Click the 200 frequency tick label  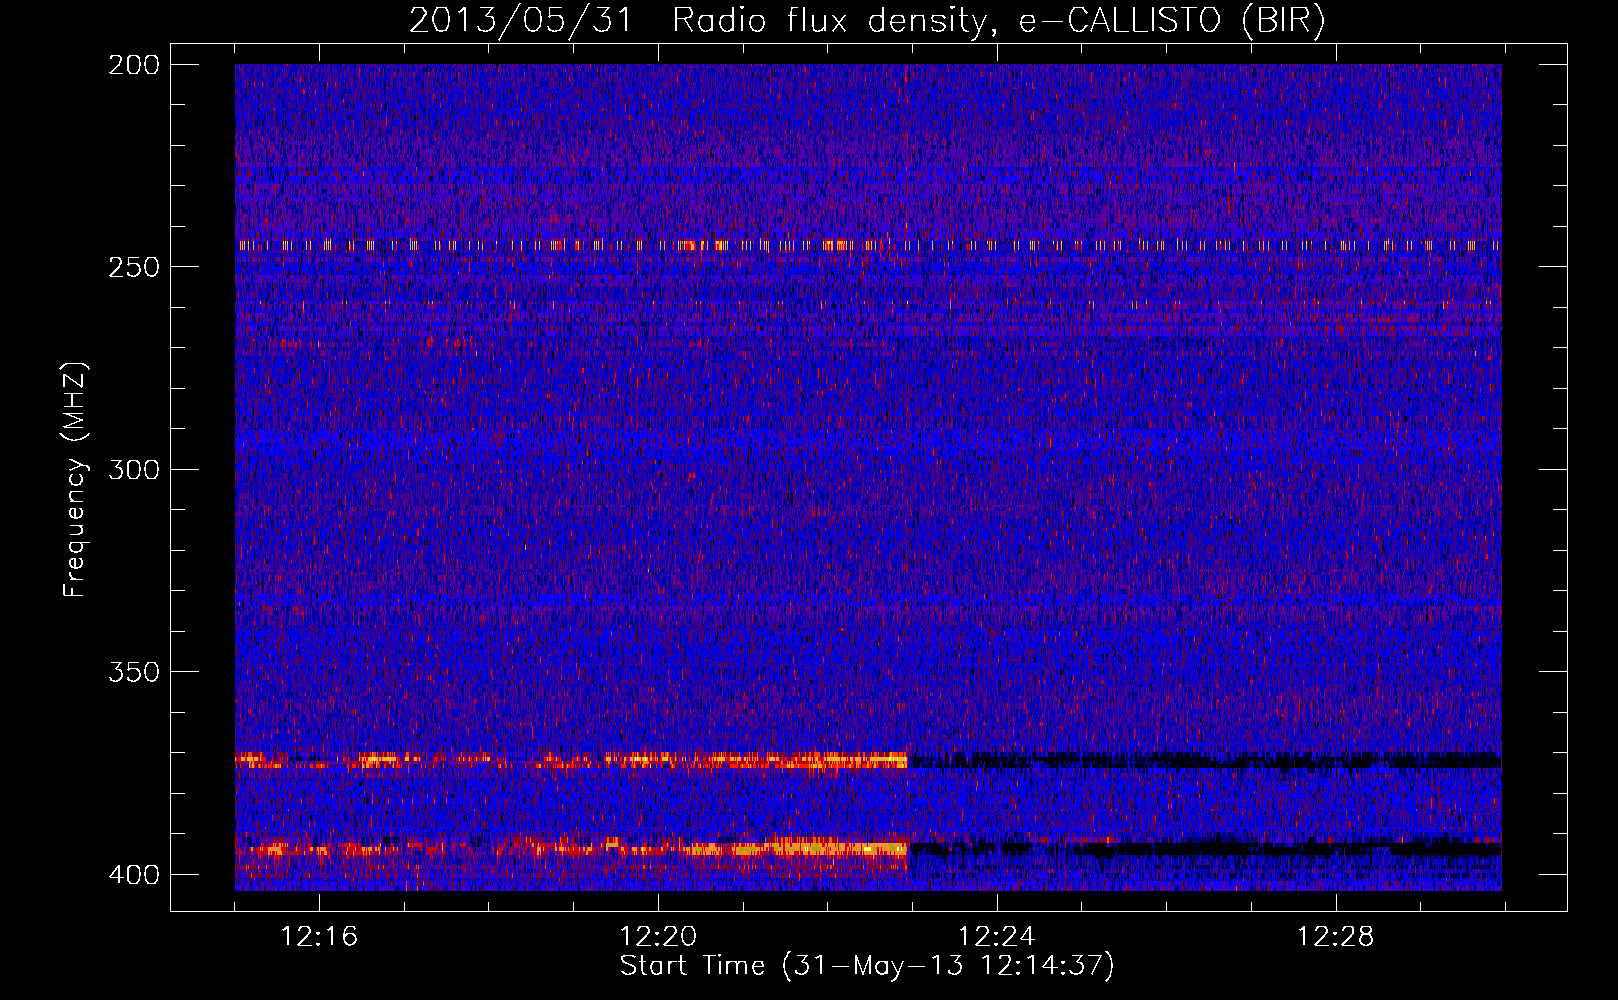point(134,65)
